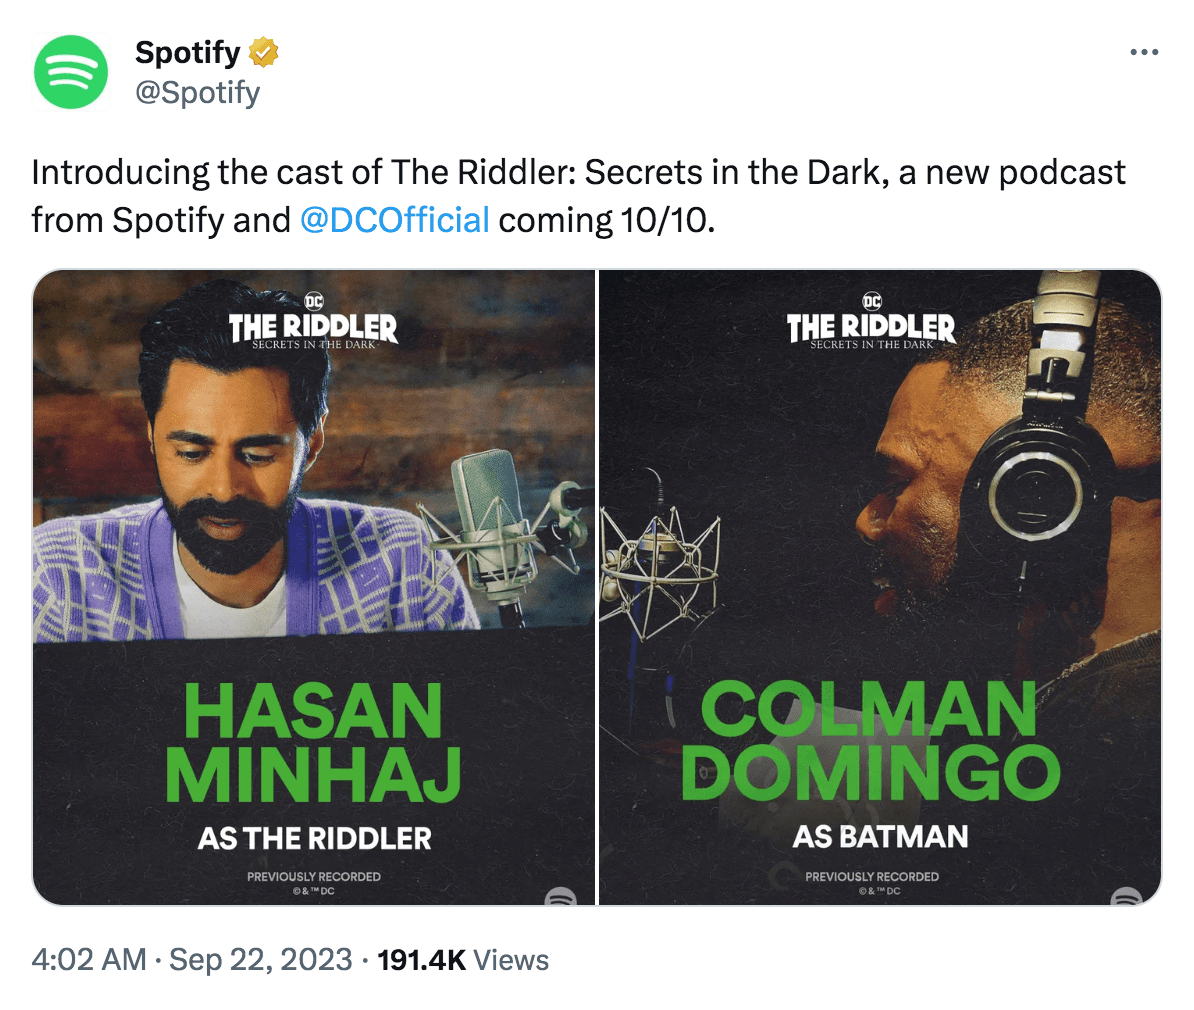Click the gold verified badge
Viewport: 1194px width, 1010px height.
[263, 52]
